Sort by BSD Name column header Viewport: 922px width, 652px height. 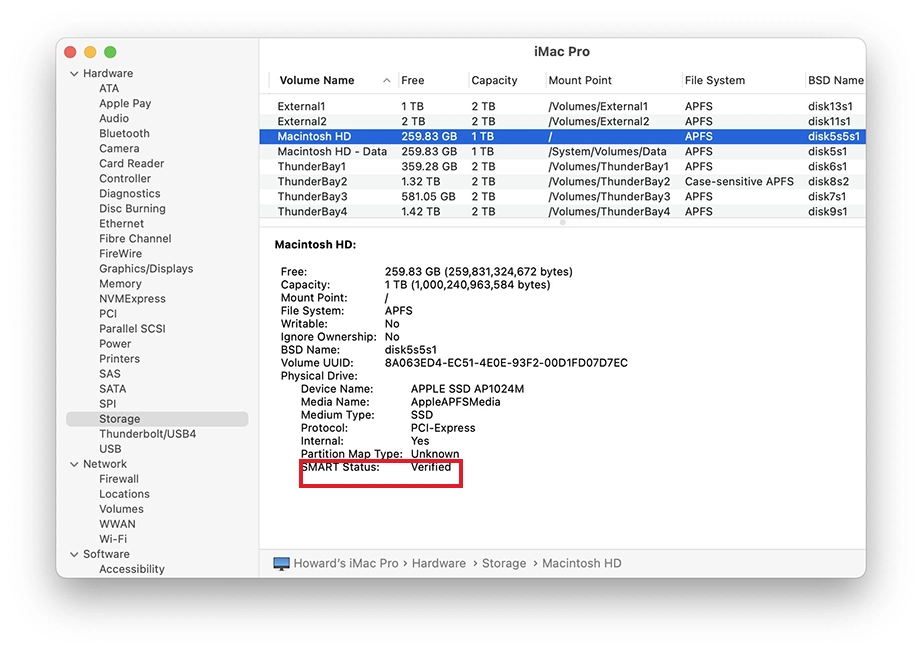click(x=836, y=81)
